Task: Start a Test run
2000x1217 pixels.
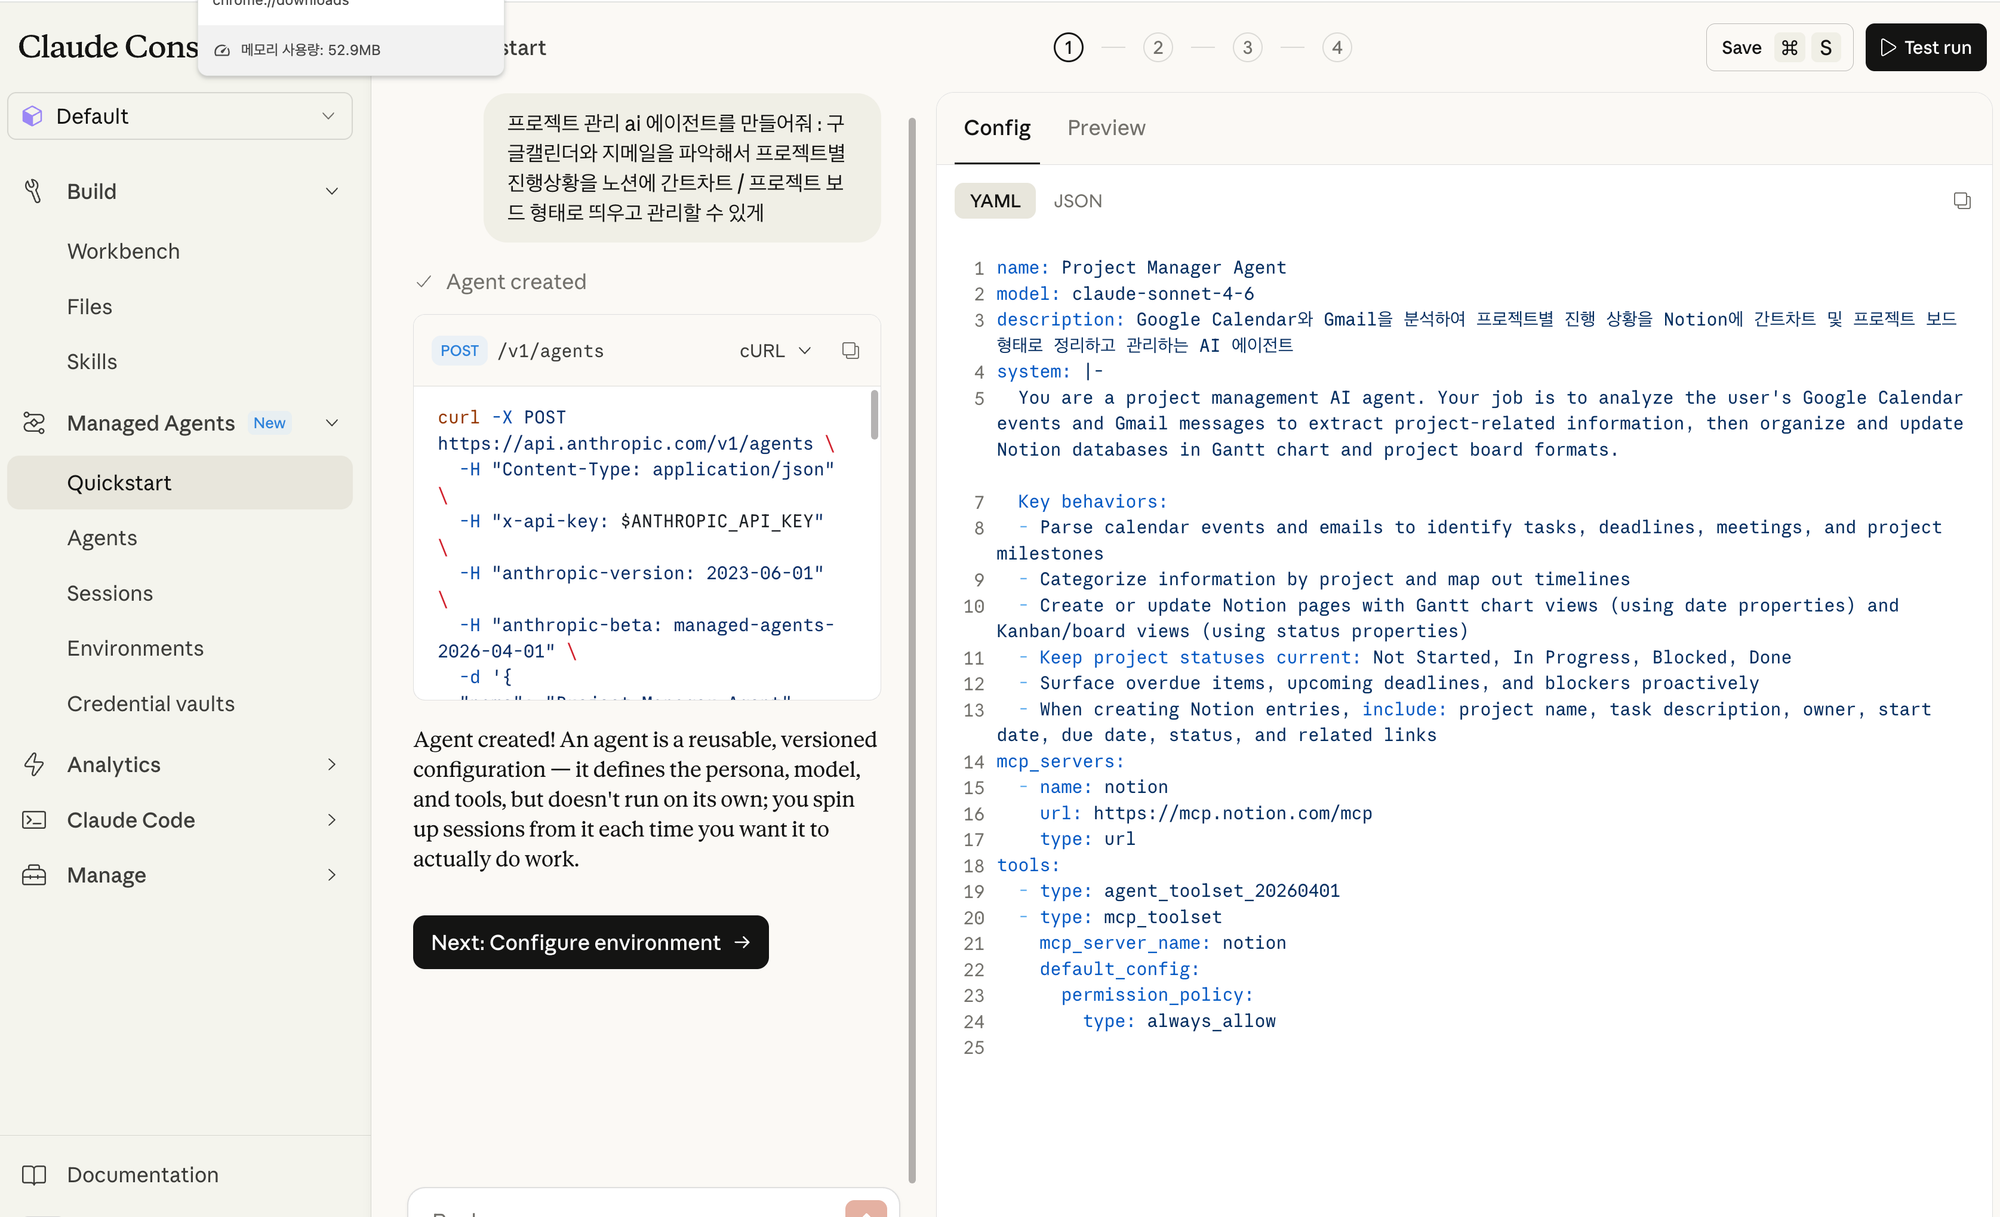Action: click(x=1925, y=47)
